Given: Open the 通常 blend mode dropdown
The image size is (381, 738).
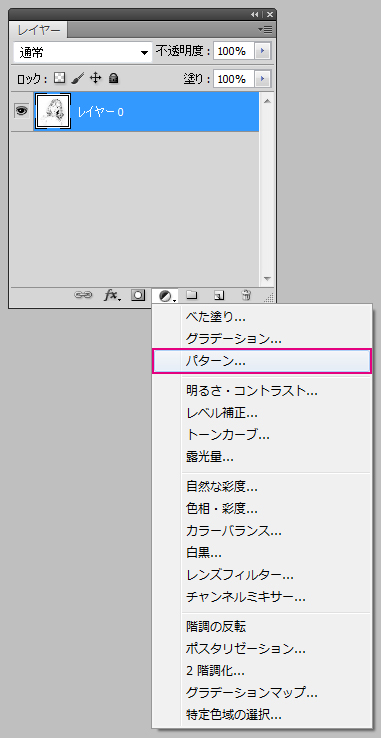Looking at the screenshot, I should point(83,53).
